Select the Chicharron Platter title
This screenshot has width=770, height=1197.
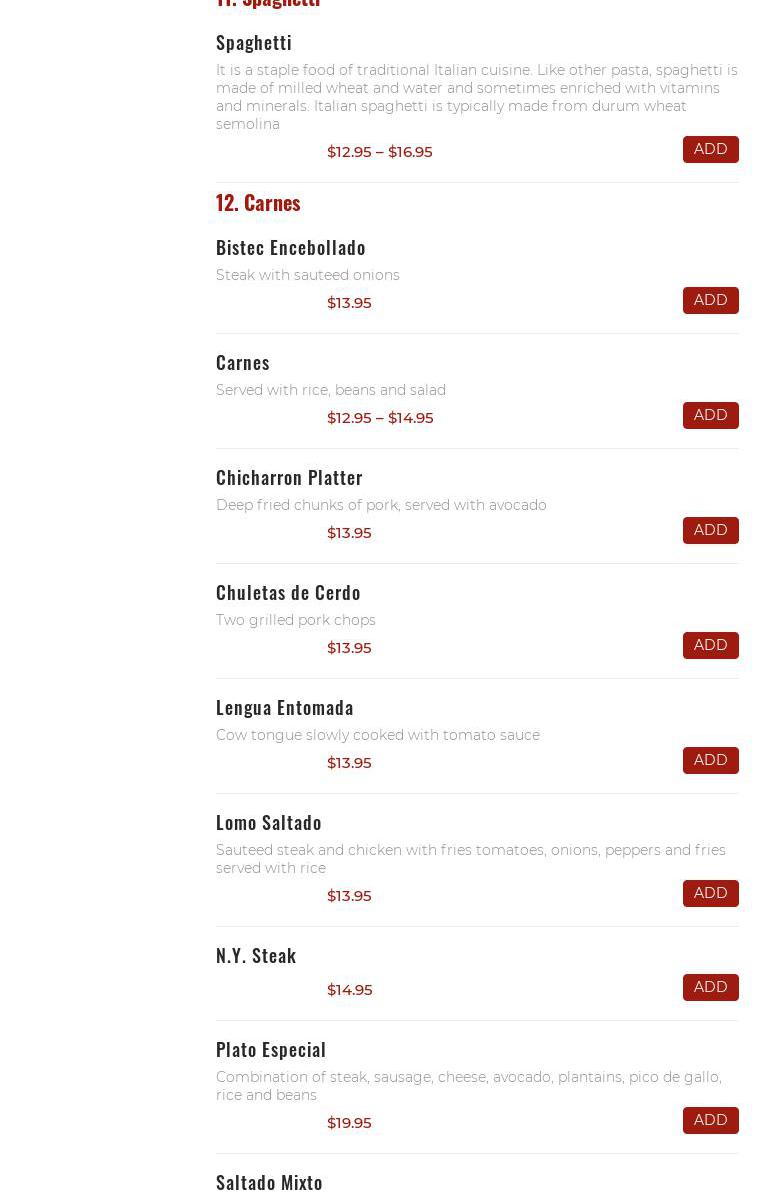tap(289, 477)
